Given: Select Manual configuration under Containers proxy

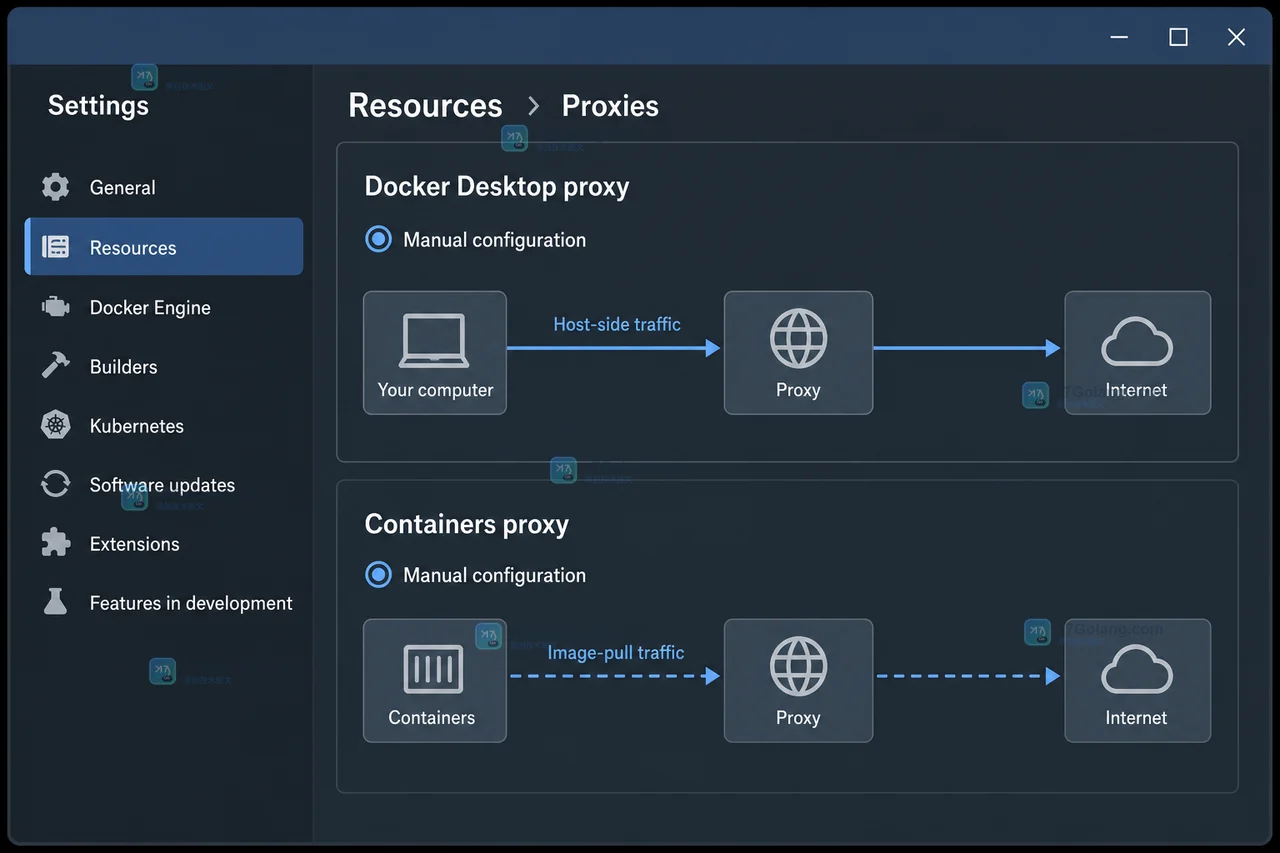Looking at the screenshot, I should click(x=378, y=575).
